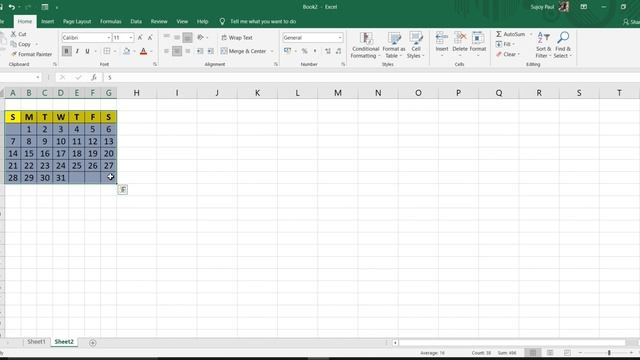Apply the Fill Color bucket
This screenshot has width=640, height=360.
tap(127, 51)
